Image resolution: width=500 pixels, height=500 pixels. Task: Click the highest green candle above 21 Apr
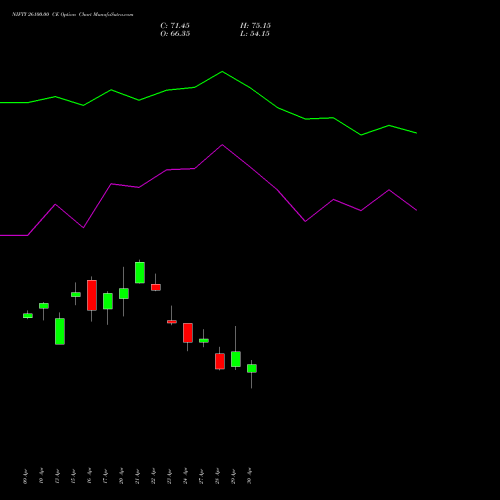click(x=140, y=273)
